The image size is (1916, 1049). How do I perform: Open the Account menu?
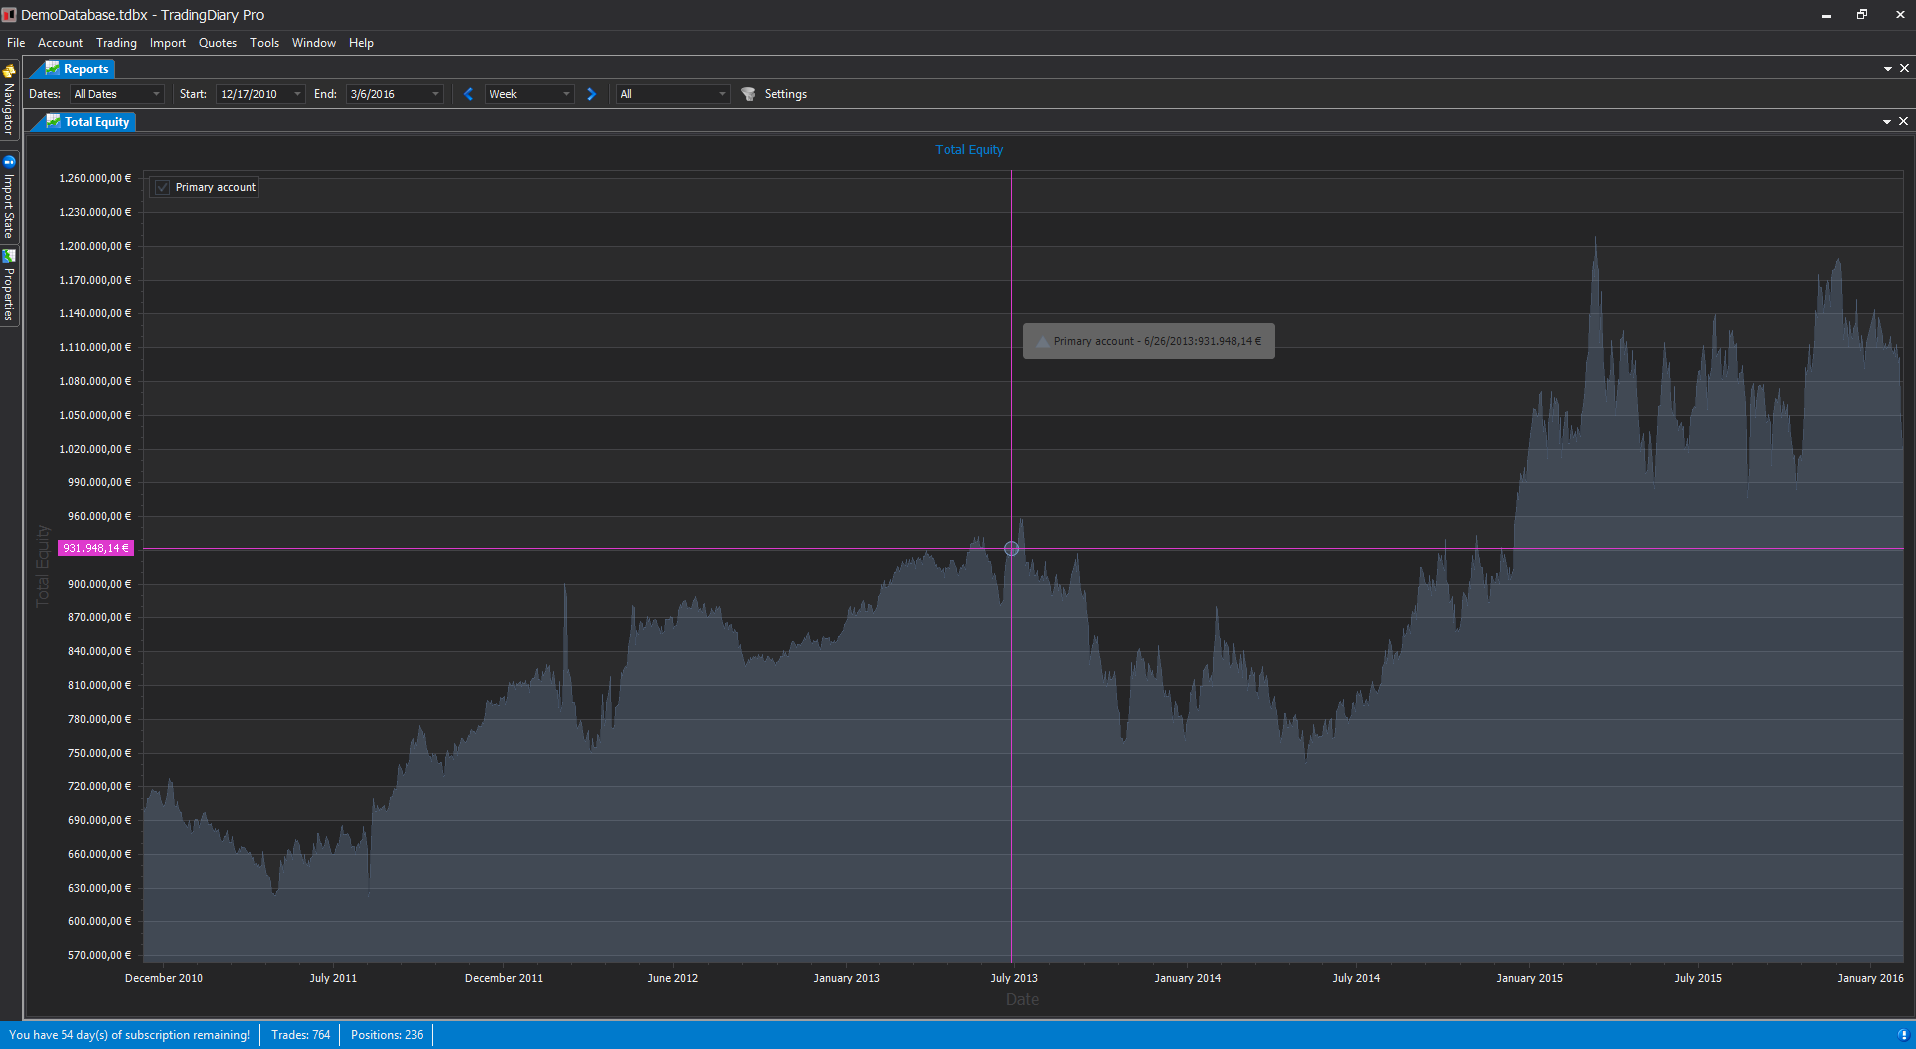pyautogui.click(x=60, y=43)
